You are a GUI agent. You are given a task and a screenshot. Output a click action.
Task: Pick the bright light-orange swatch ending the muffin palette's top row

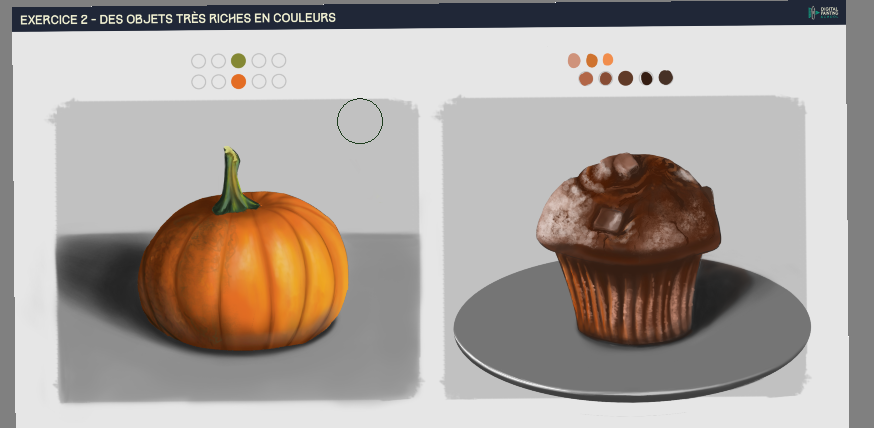pos(608,60)
